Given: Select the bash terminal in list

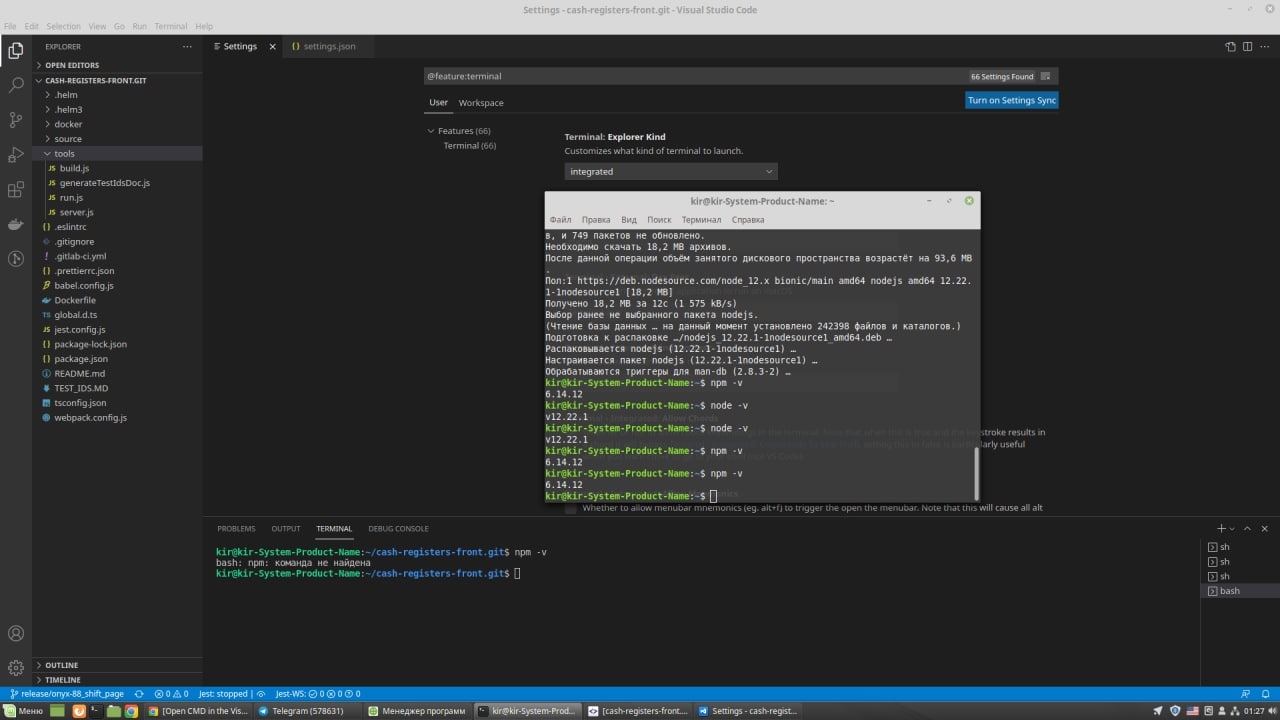Looking at the screenshot, I should pyautogui.click(x=1238, y=591).
